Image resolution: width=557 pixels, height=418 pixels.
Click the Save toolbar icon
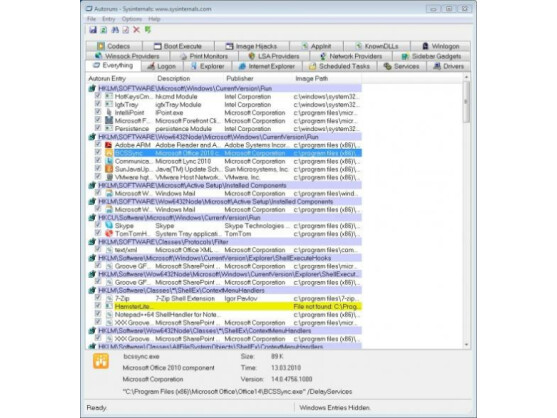[93, 30]
